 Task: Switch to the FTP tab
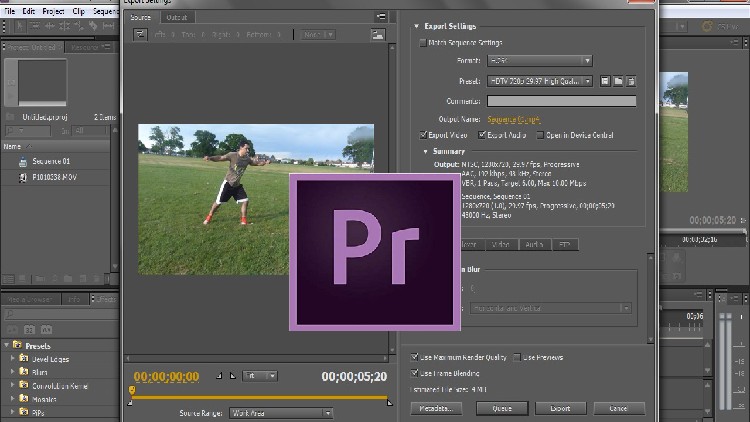click(565, 244)
